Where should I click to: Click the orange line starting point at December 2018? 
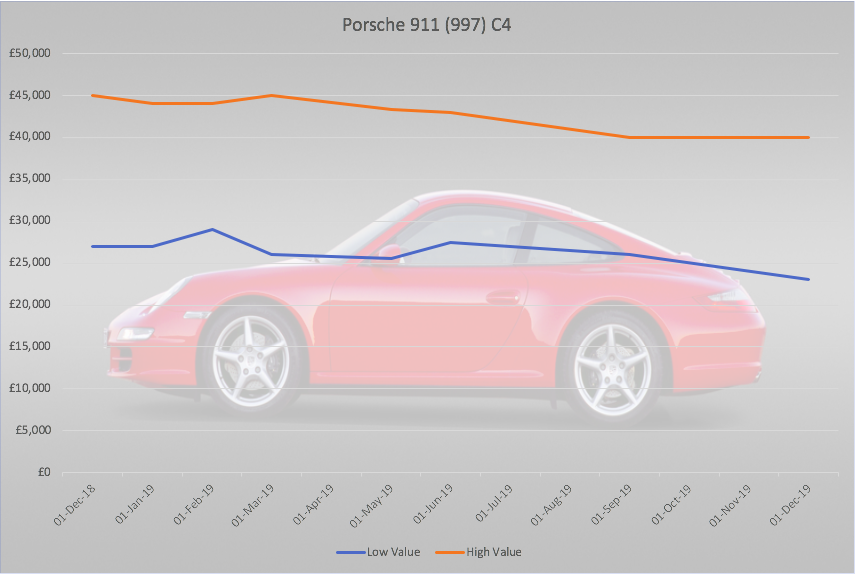click(93, 95)
